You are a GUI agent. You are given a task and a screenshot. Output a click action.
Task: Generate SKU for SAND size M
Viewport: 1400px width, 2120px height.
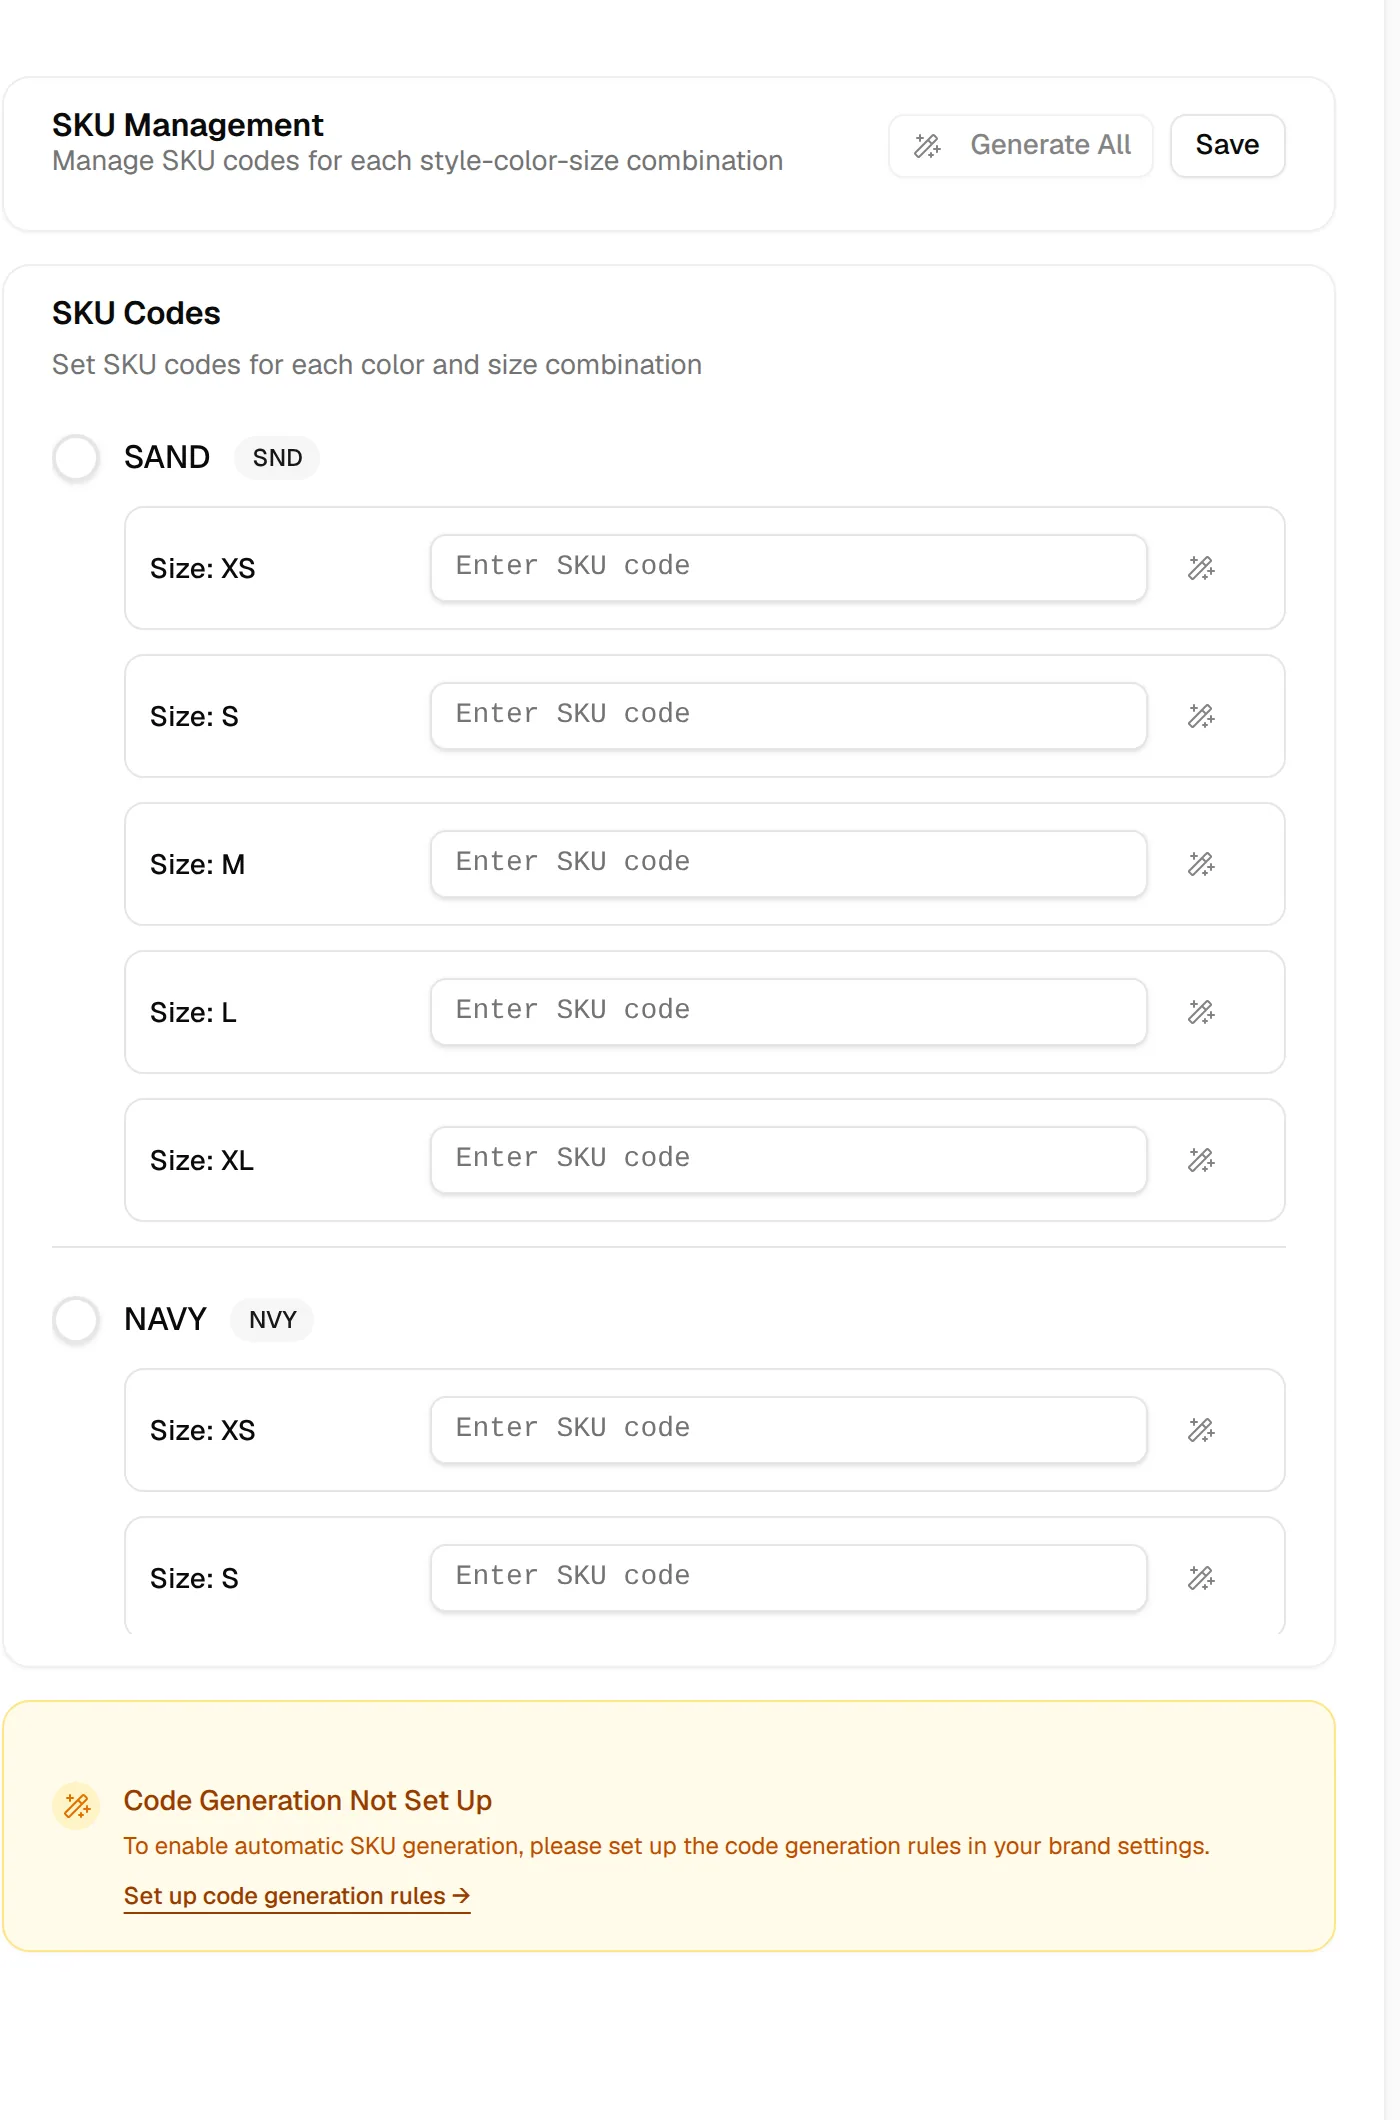[1201, 864]
